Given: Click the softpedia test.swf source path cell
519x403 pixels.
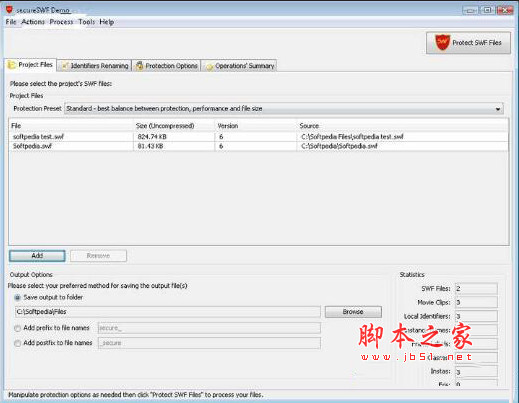Looking at the screenshot, I should click(x=403, y=137).
